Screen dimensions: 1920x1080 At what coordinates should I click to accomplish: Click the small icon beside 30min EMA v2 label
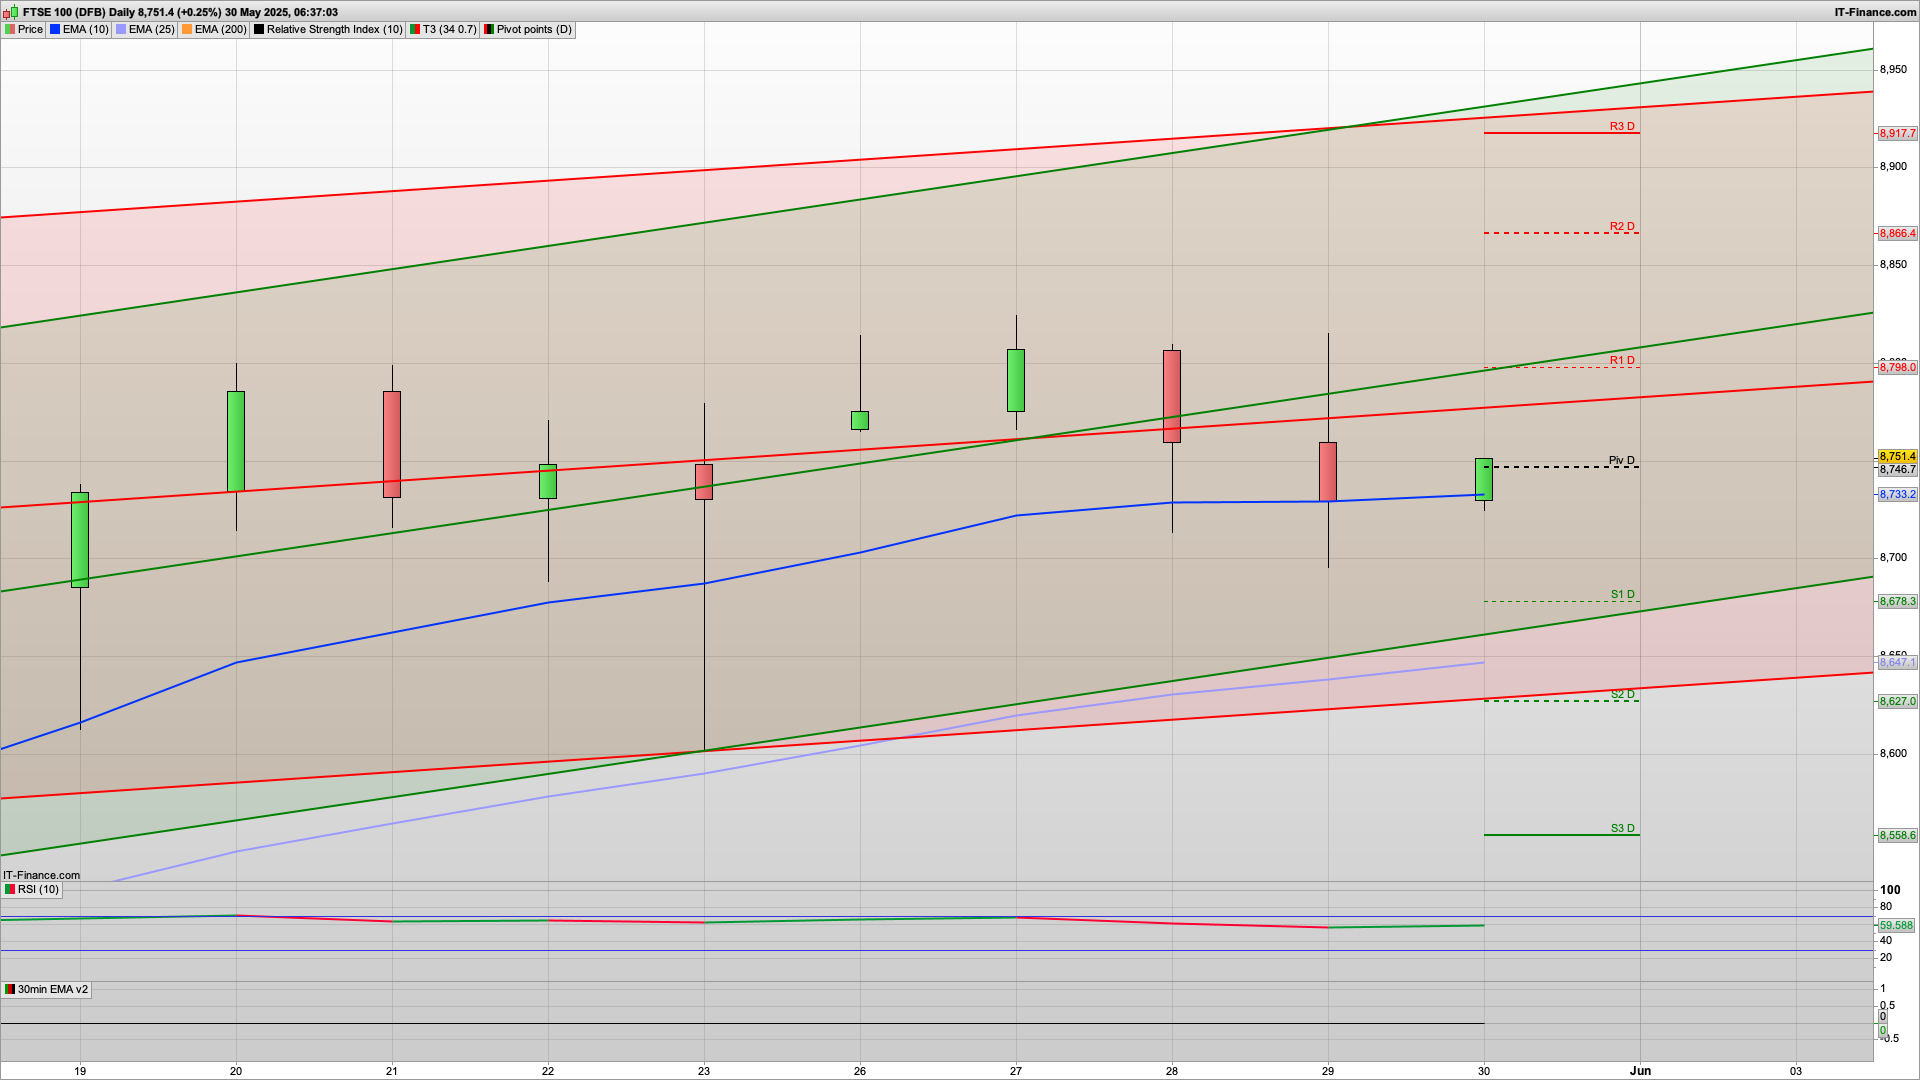[10, 989]
